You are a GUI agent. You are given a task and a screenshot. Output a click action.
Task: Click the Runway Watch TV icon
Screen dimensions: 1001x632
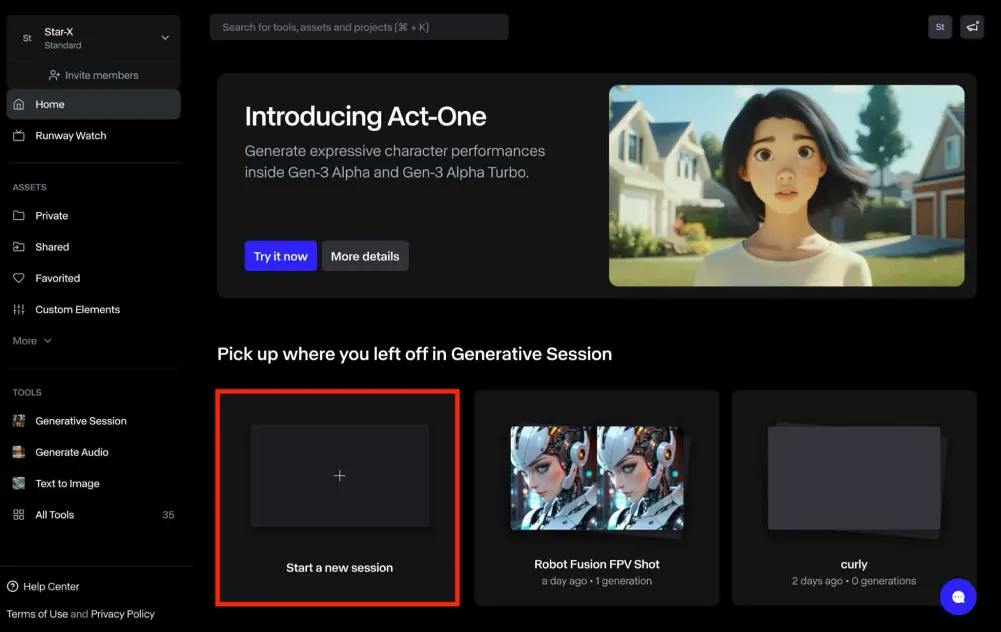pos(18,136)
